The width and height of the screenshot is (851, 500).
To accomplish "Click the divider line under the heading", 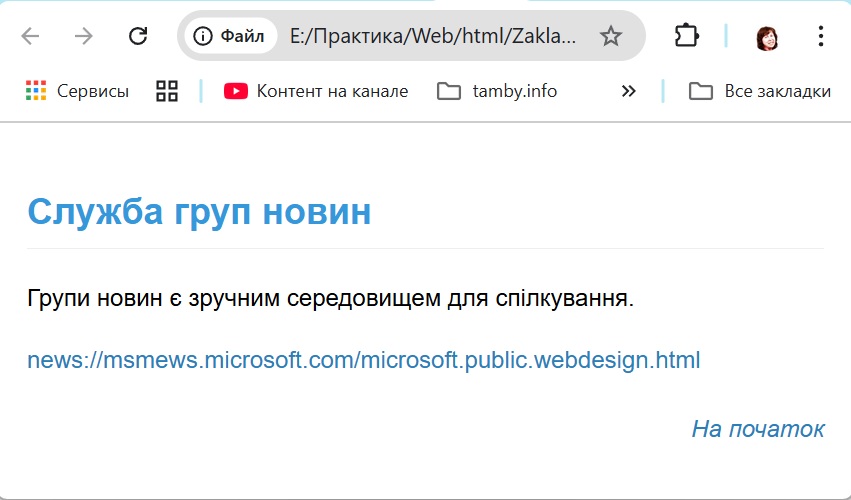I will 425,247.
